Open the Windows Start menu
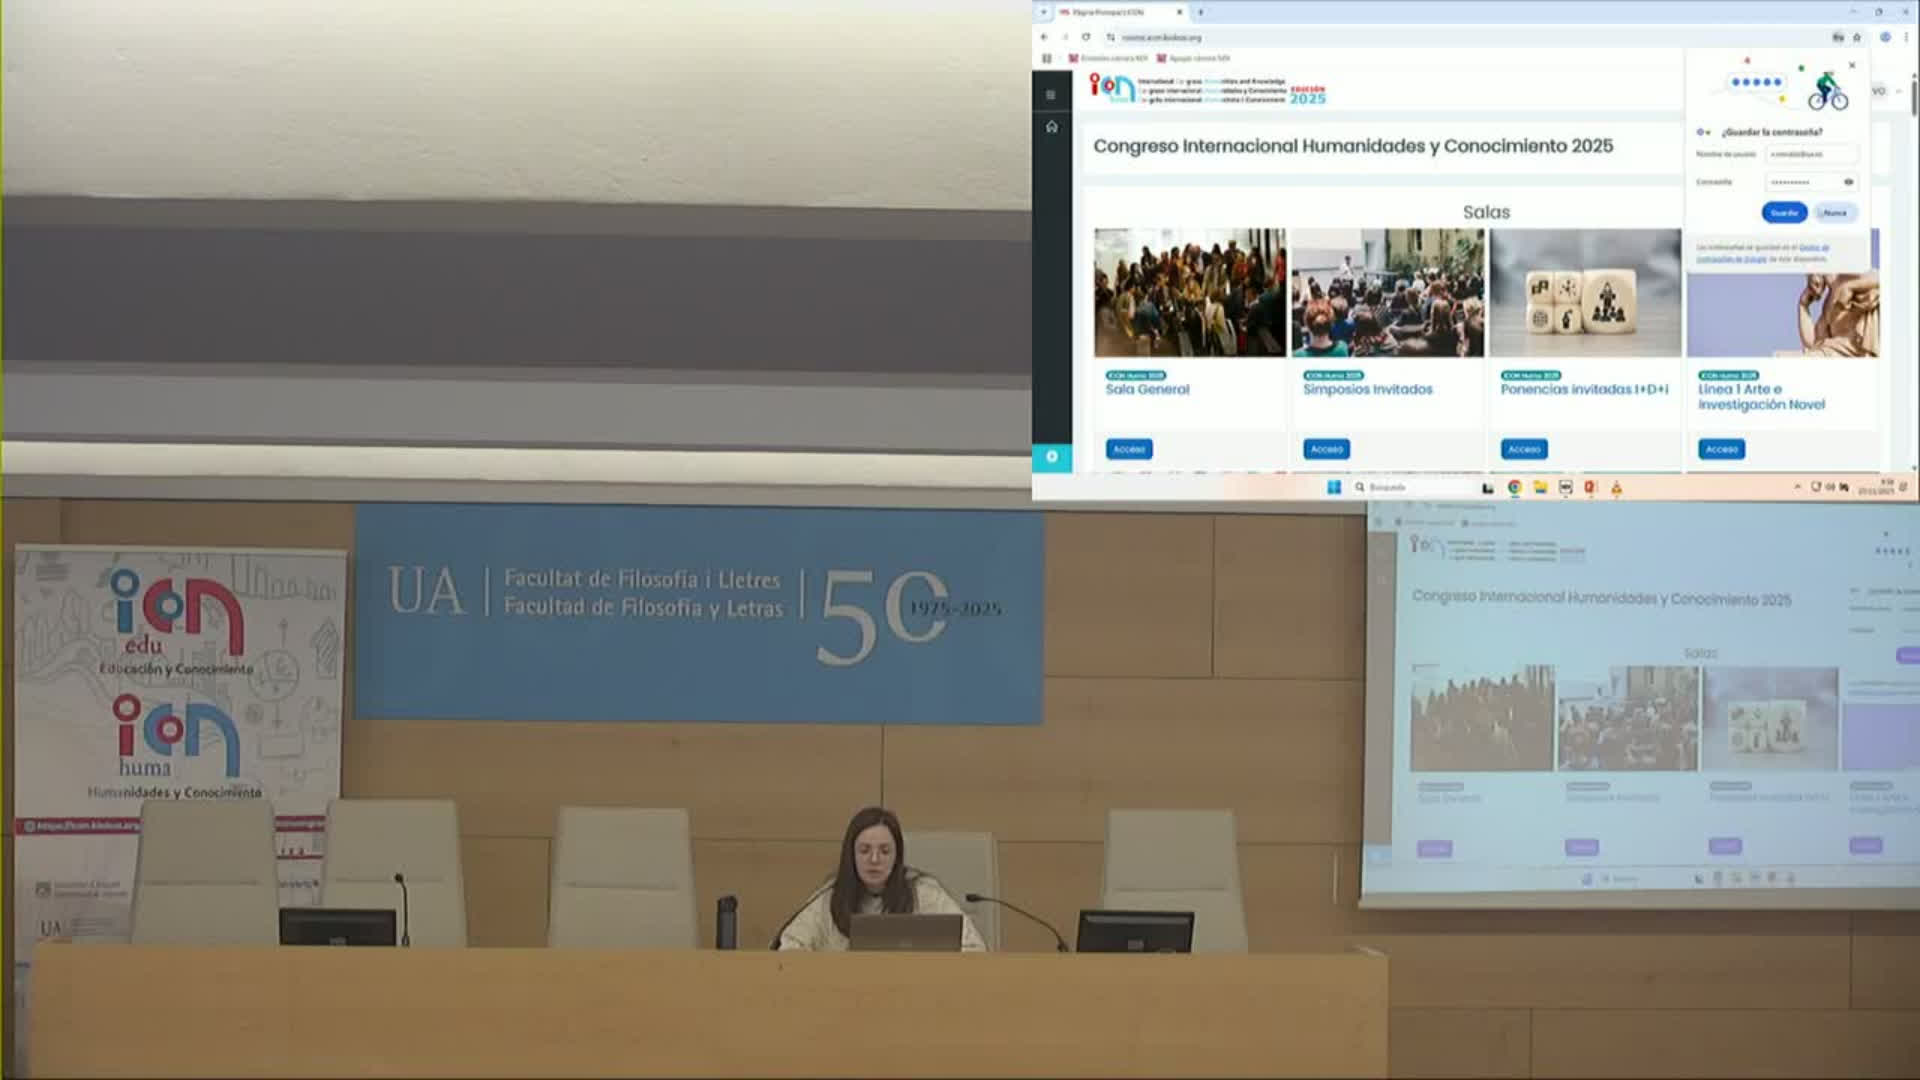 pyautogui.click(x=1333, y=487)
